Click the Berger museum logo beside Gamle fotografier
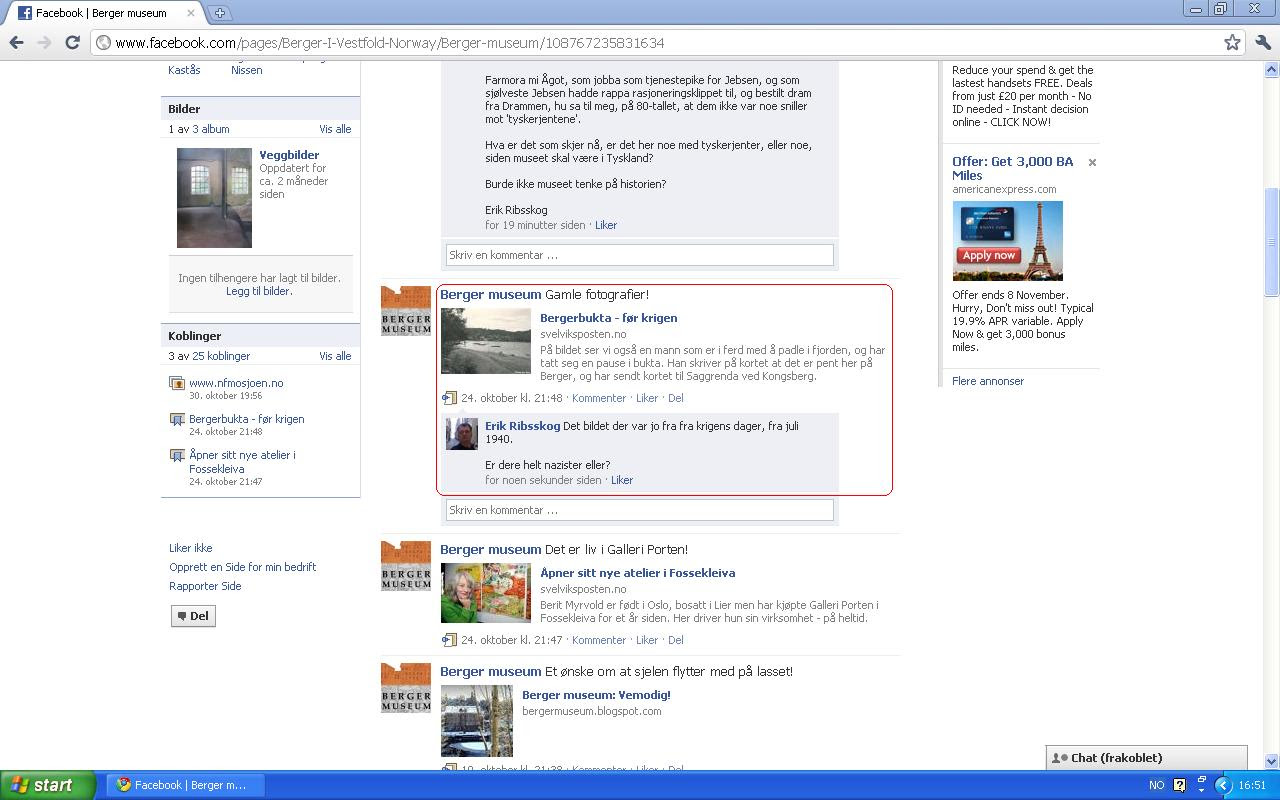This screenshot has height=800, width=1280. click(x=406, y=311)
